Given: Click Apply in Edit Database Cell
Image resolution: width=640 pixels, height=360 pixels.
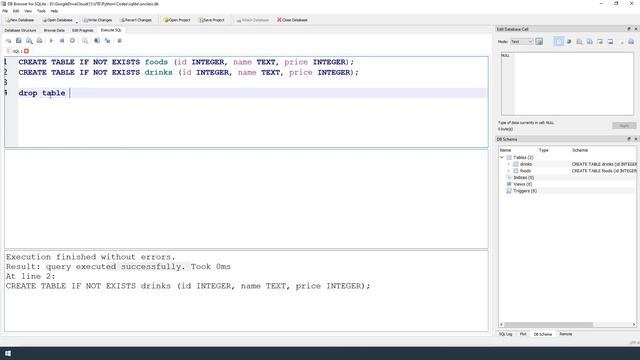Looking at the screenshot, I should 624,126.
